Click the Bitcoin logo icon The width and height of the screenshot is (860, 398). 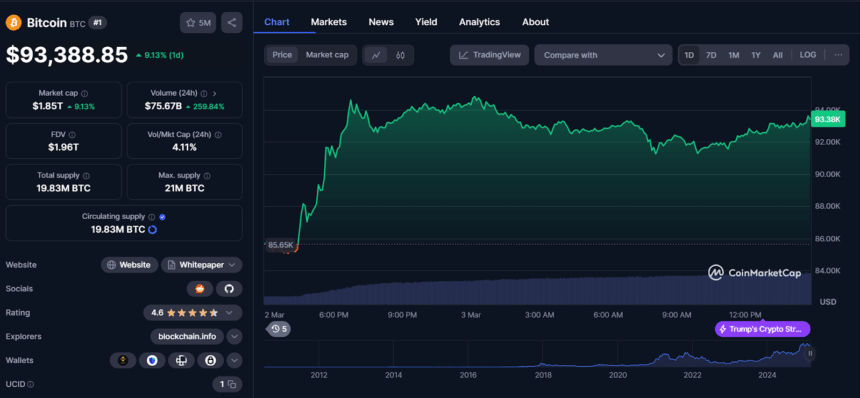point(14,22)
